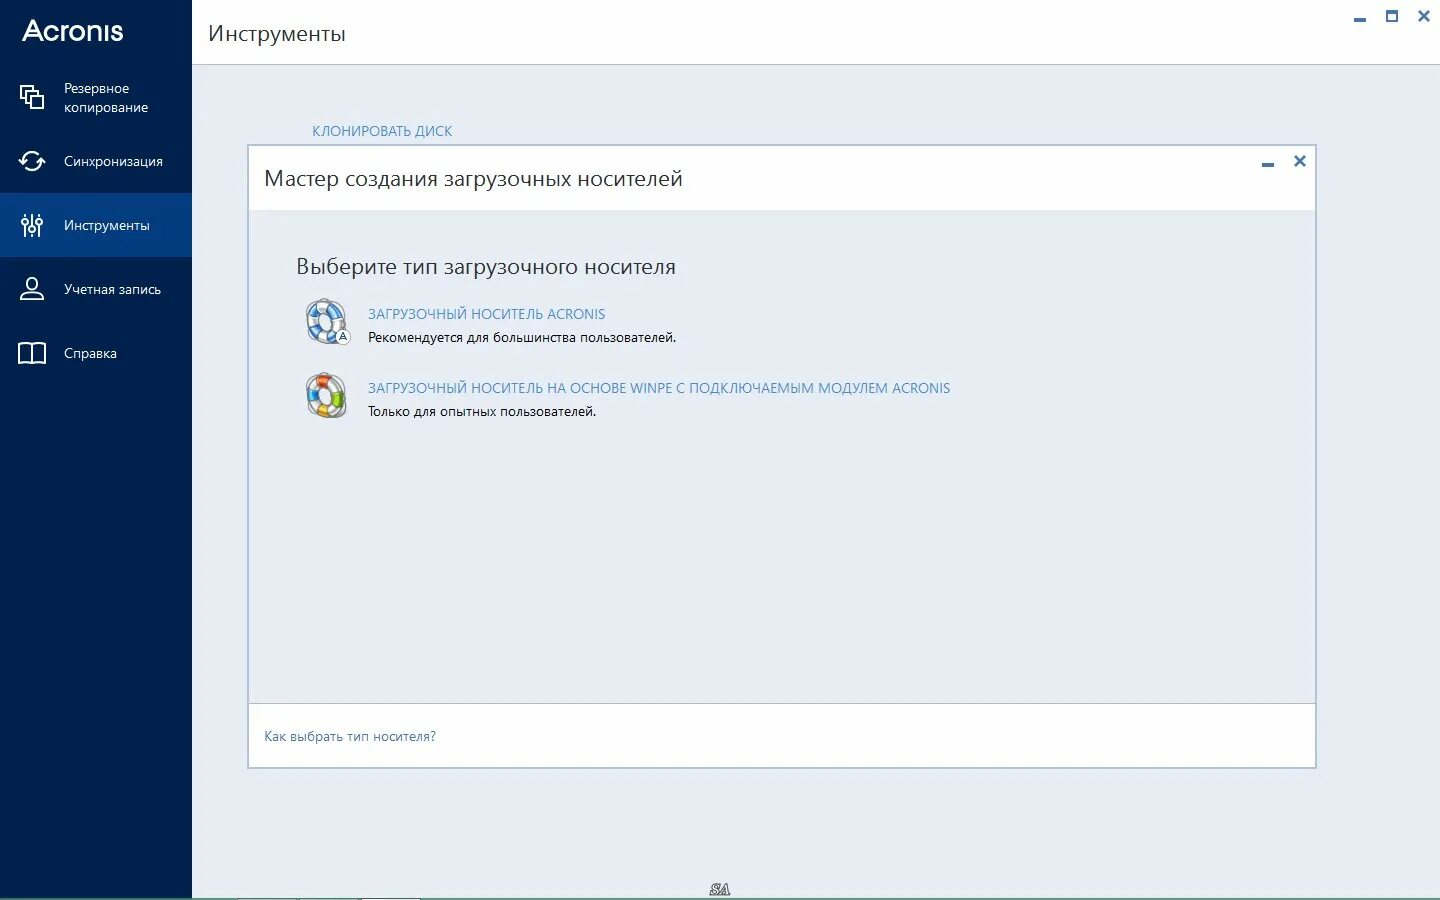Minimize the bootable media wizard dialog

pos(1268,163)
